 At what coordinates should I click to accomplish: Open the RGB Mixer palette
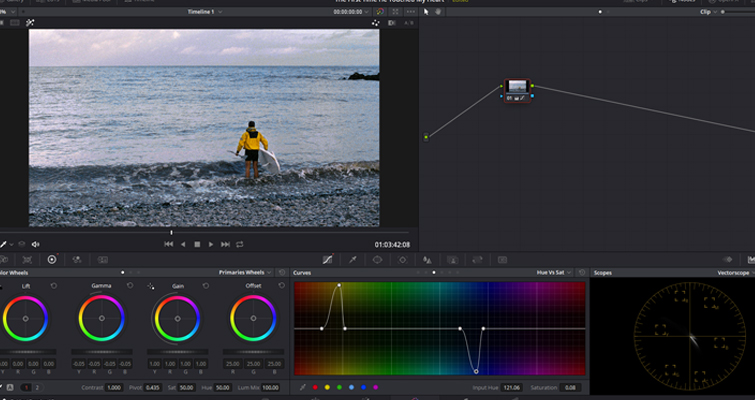(x=77, y=259)
